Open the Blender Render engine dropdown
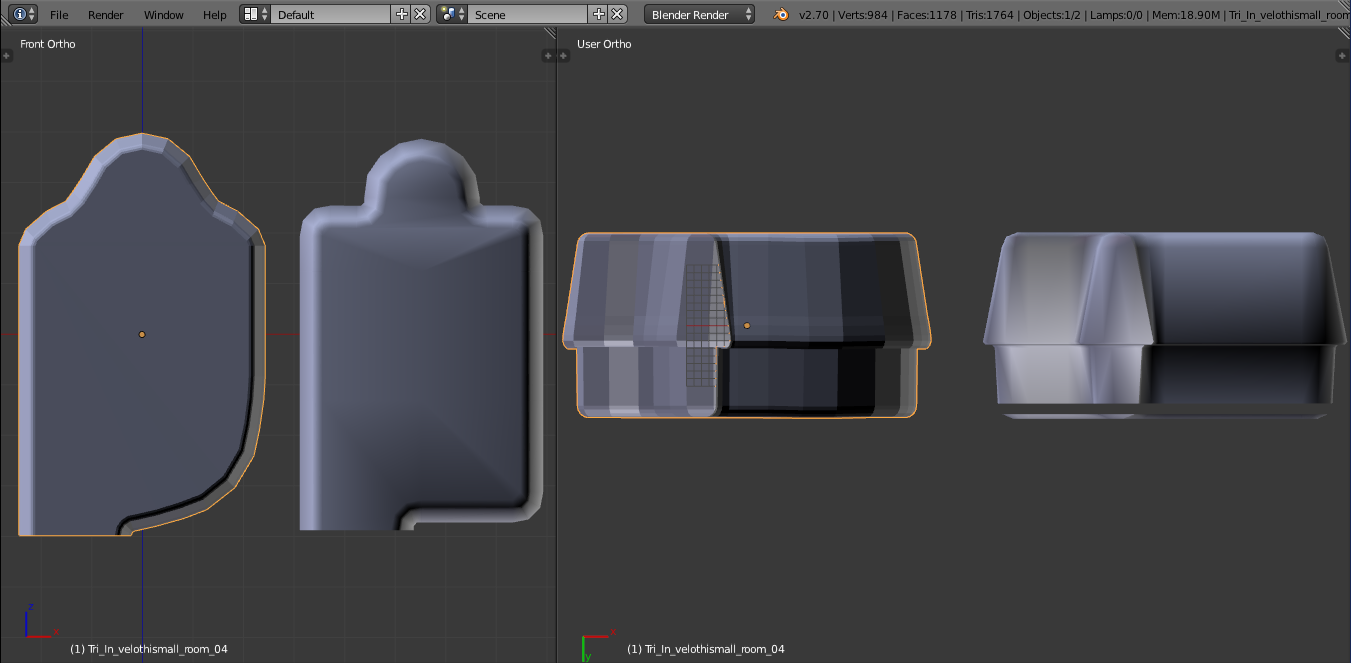The width and height of the screenshot is (1351, 663). [700, 14]
